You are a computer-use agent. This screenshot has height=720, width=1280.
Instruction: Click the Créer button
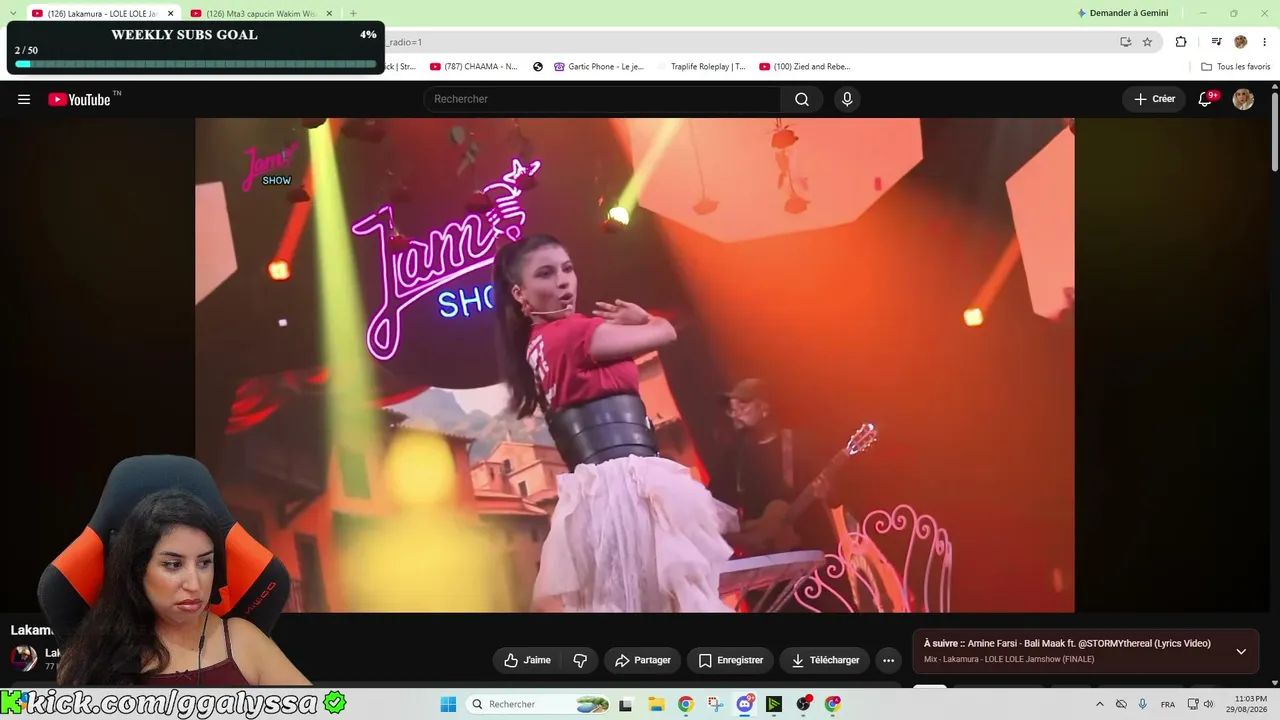(x=1154, y=99)
